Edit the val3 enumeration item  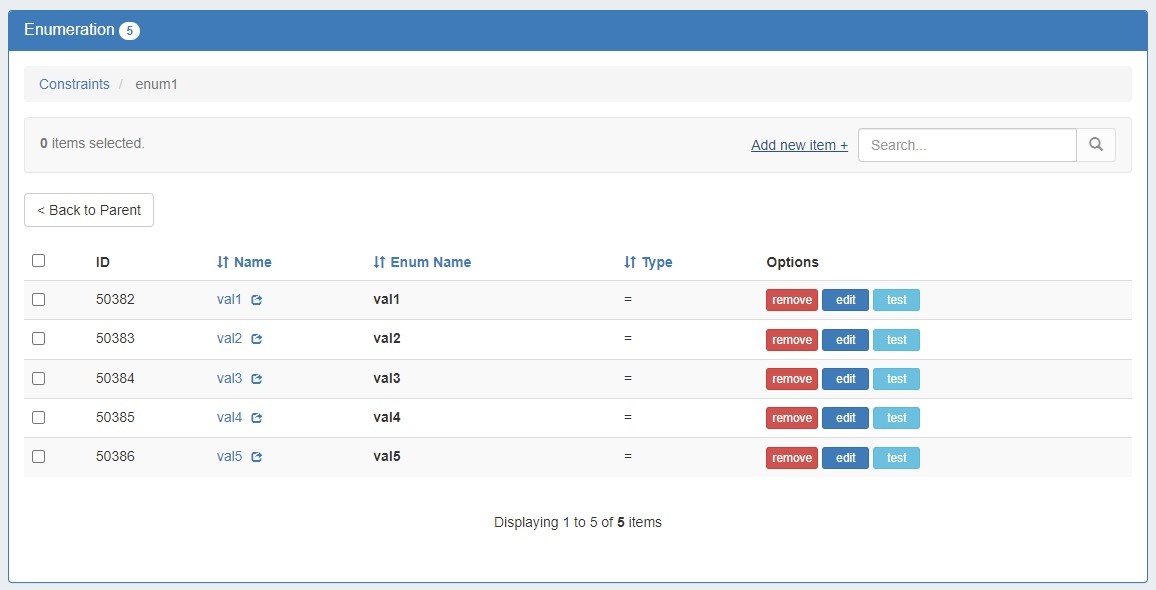(x=845, y=379)
